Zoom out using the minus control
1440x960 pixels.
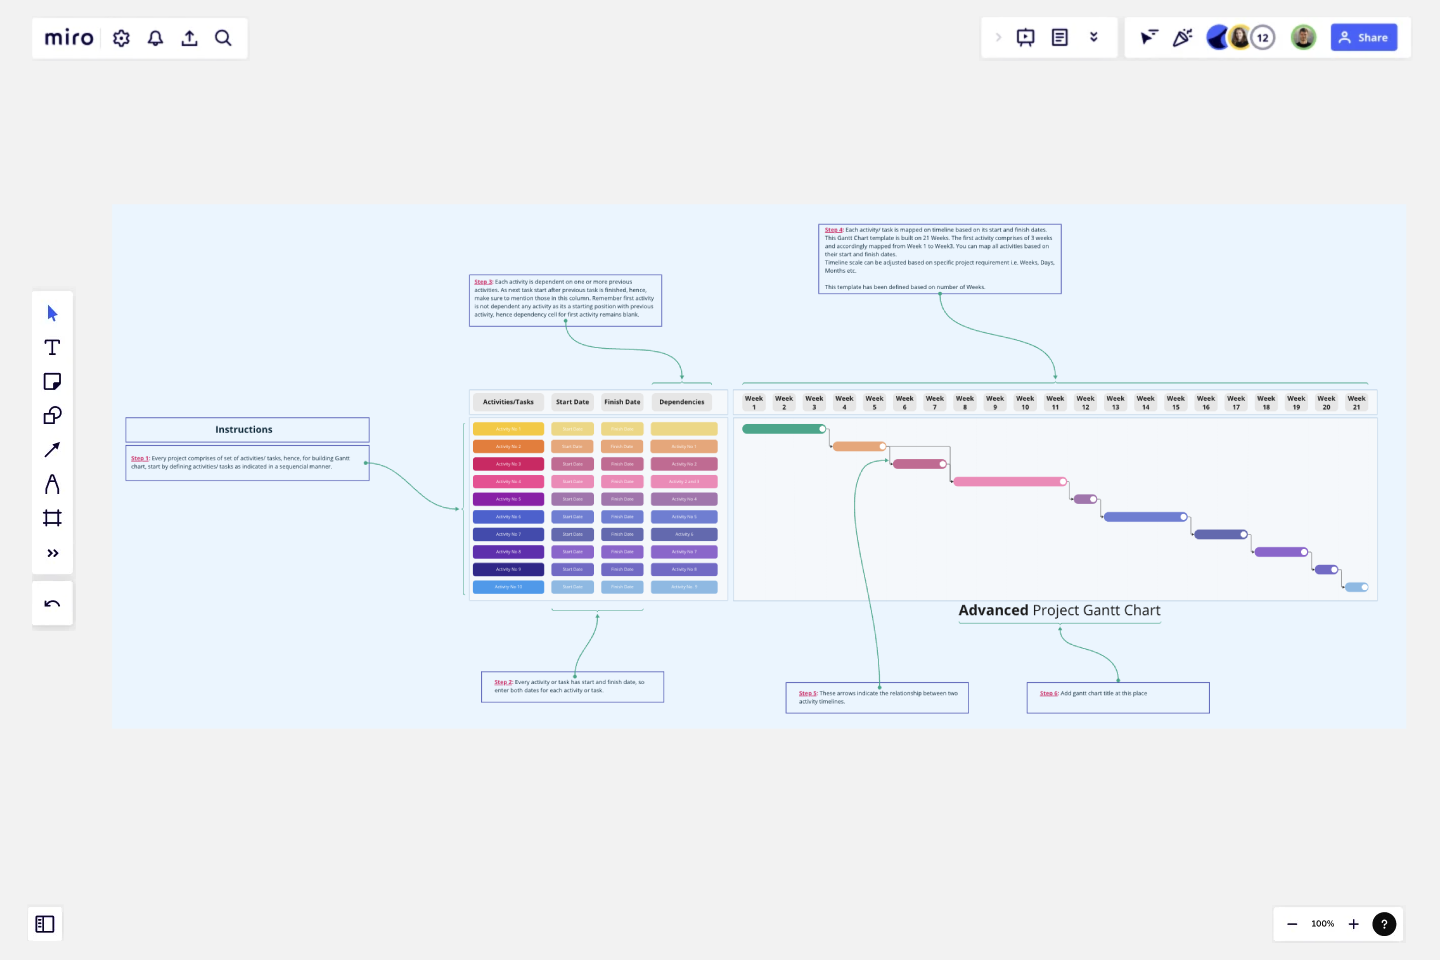(x=1292, y=924)
